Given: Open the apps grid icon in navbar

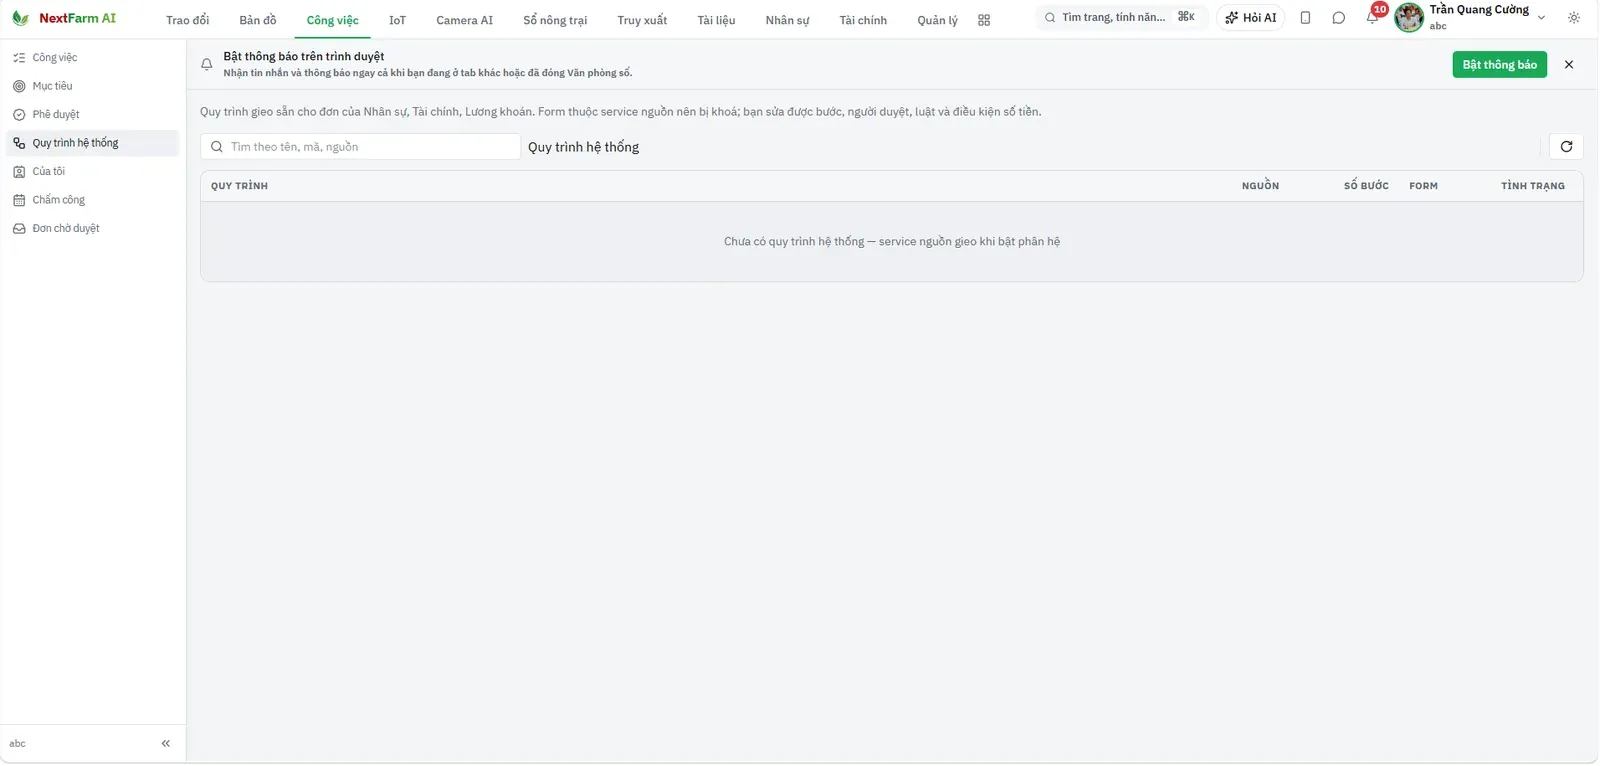Looking at the screenshot, I should [x=984, y=20].
